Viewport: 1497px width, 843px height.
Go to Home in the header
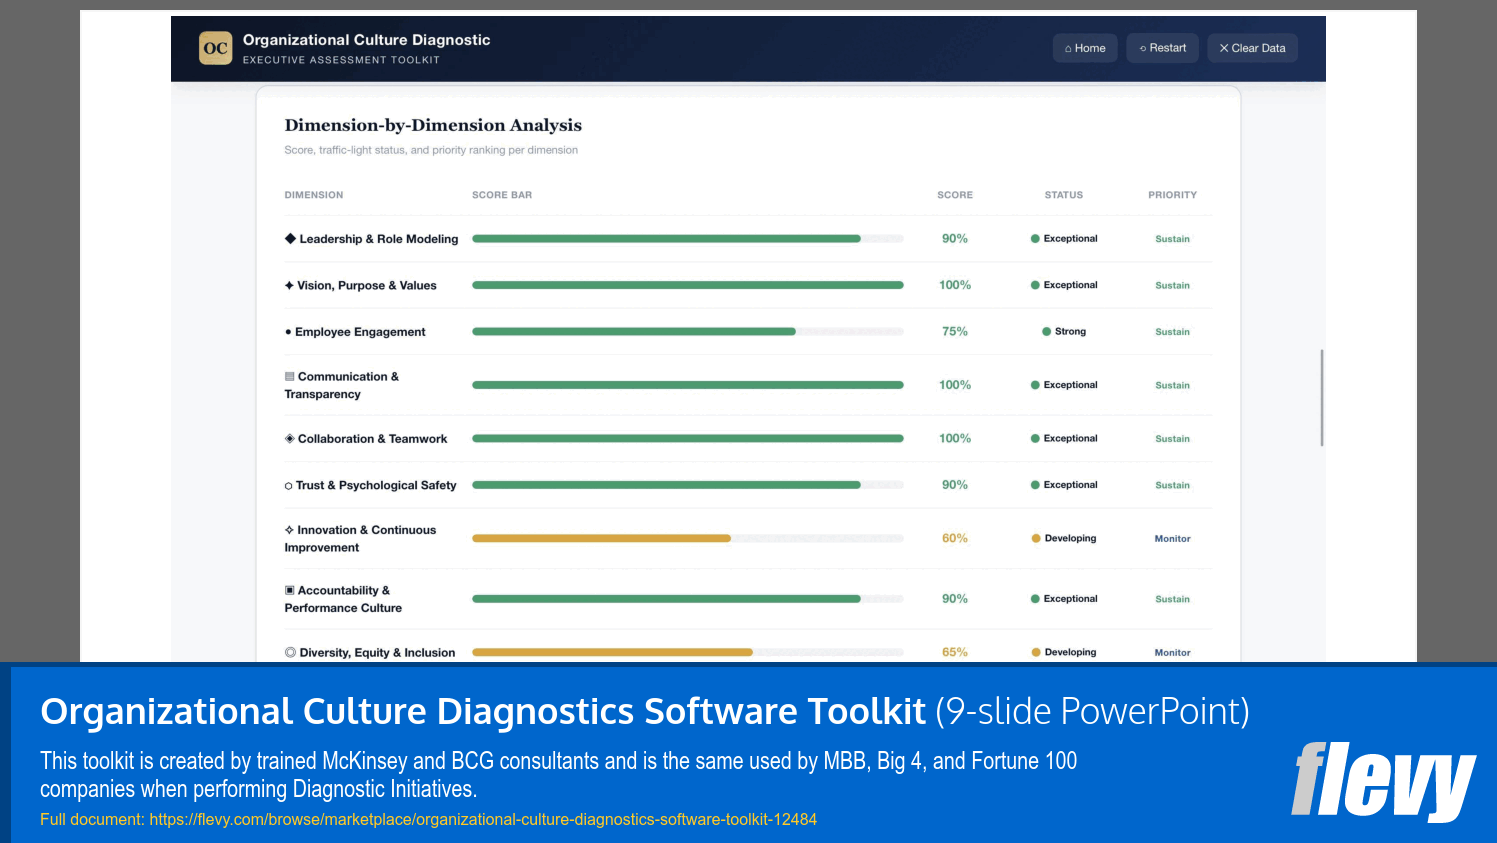pyautogui.click(x=1085, y=48)
